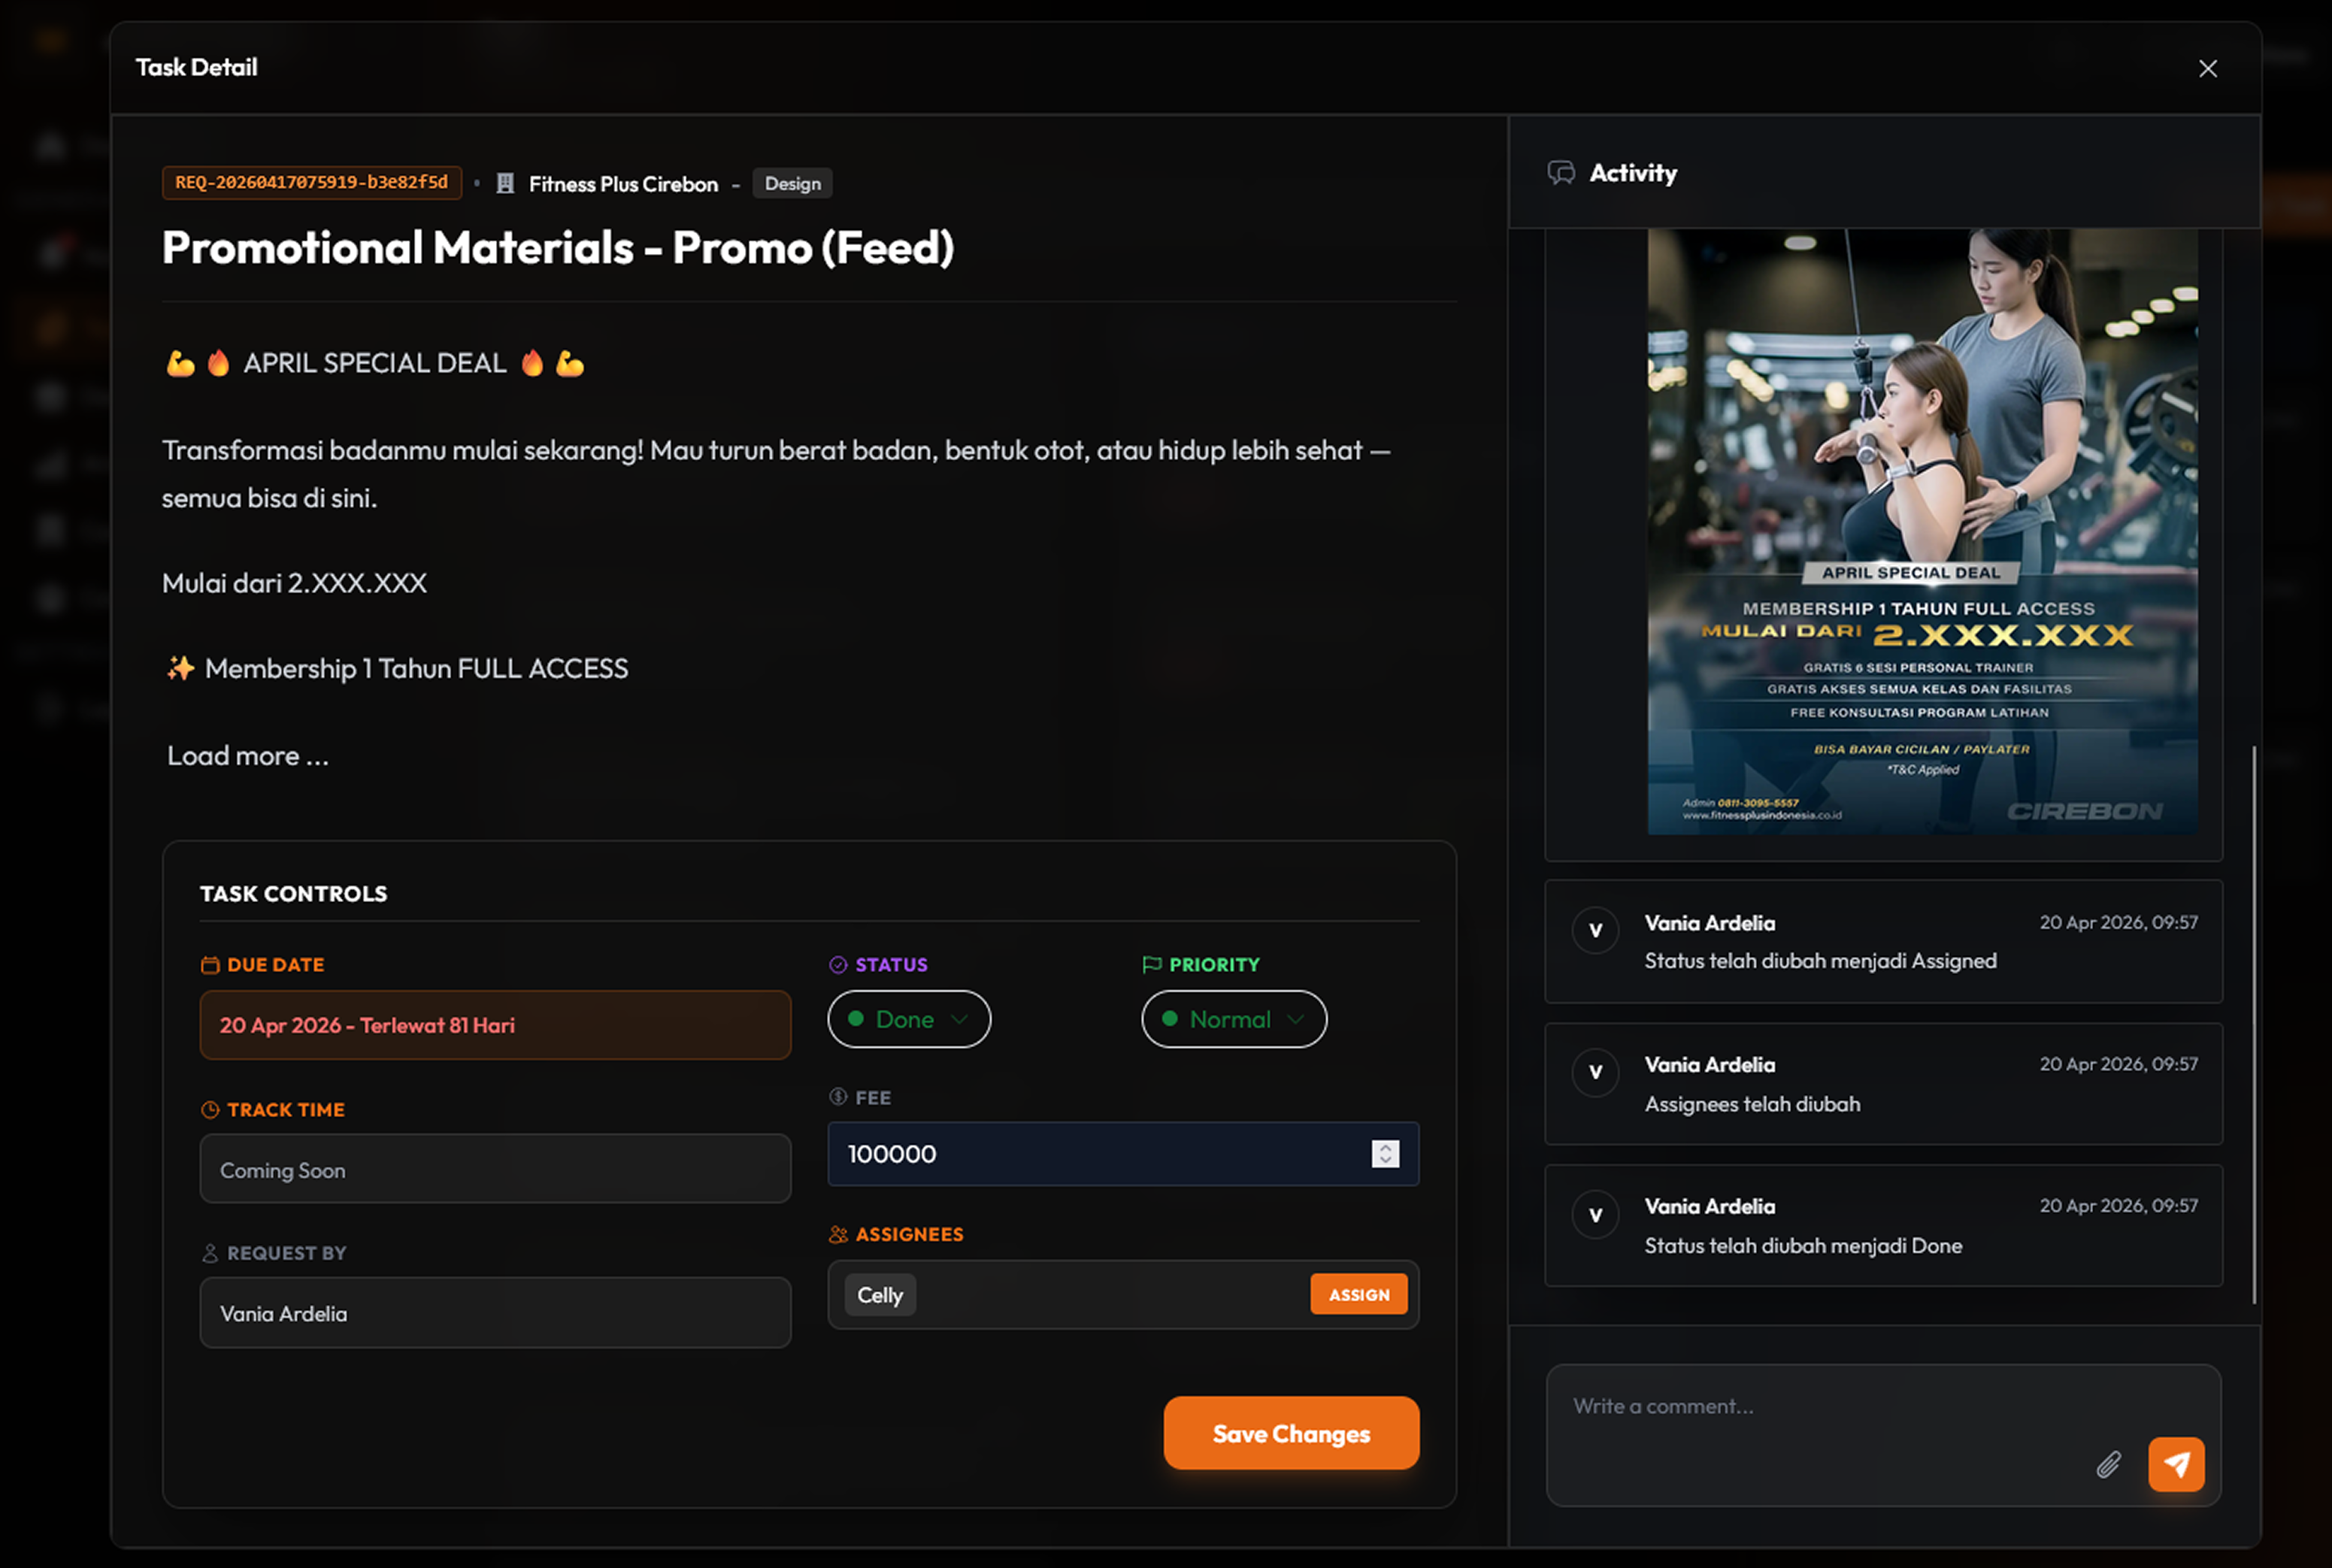The height and width of the screenshot is (1568, 2332).
Task: Click the building icon beside Fitness Plus Cirebon
Action: [x=506, y=184]
